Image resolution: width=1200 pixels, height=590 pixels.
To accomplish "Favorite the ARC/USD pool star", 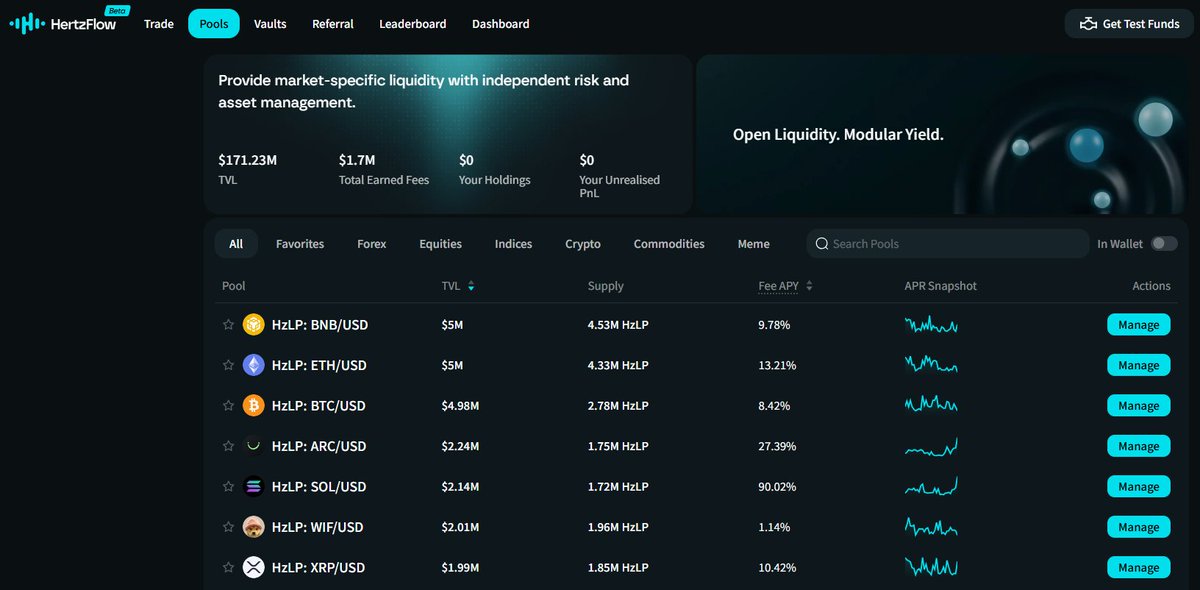I will 228,446.
